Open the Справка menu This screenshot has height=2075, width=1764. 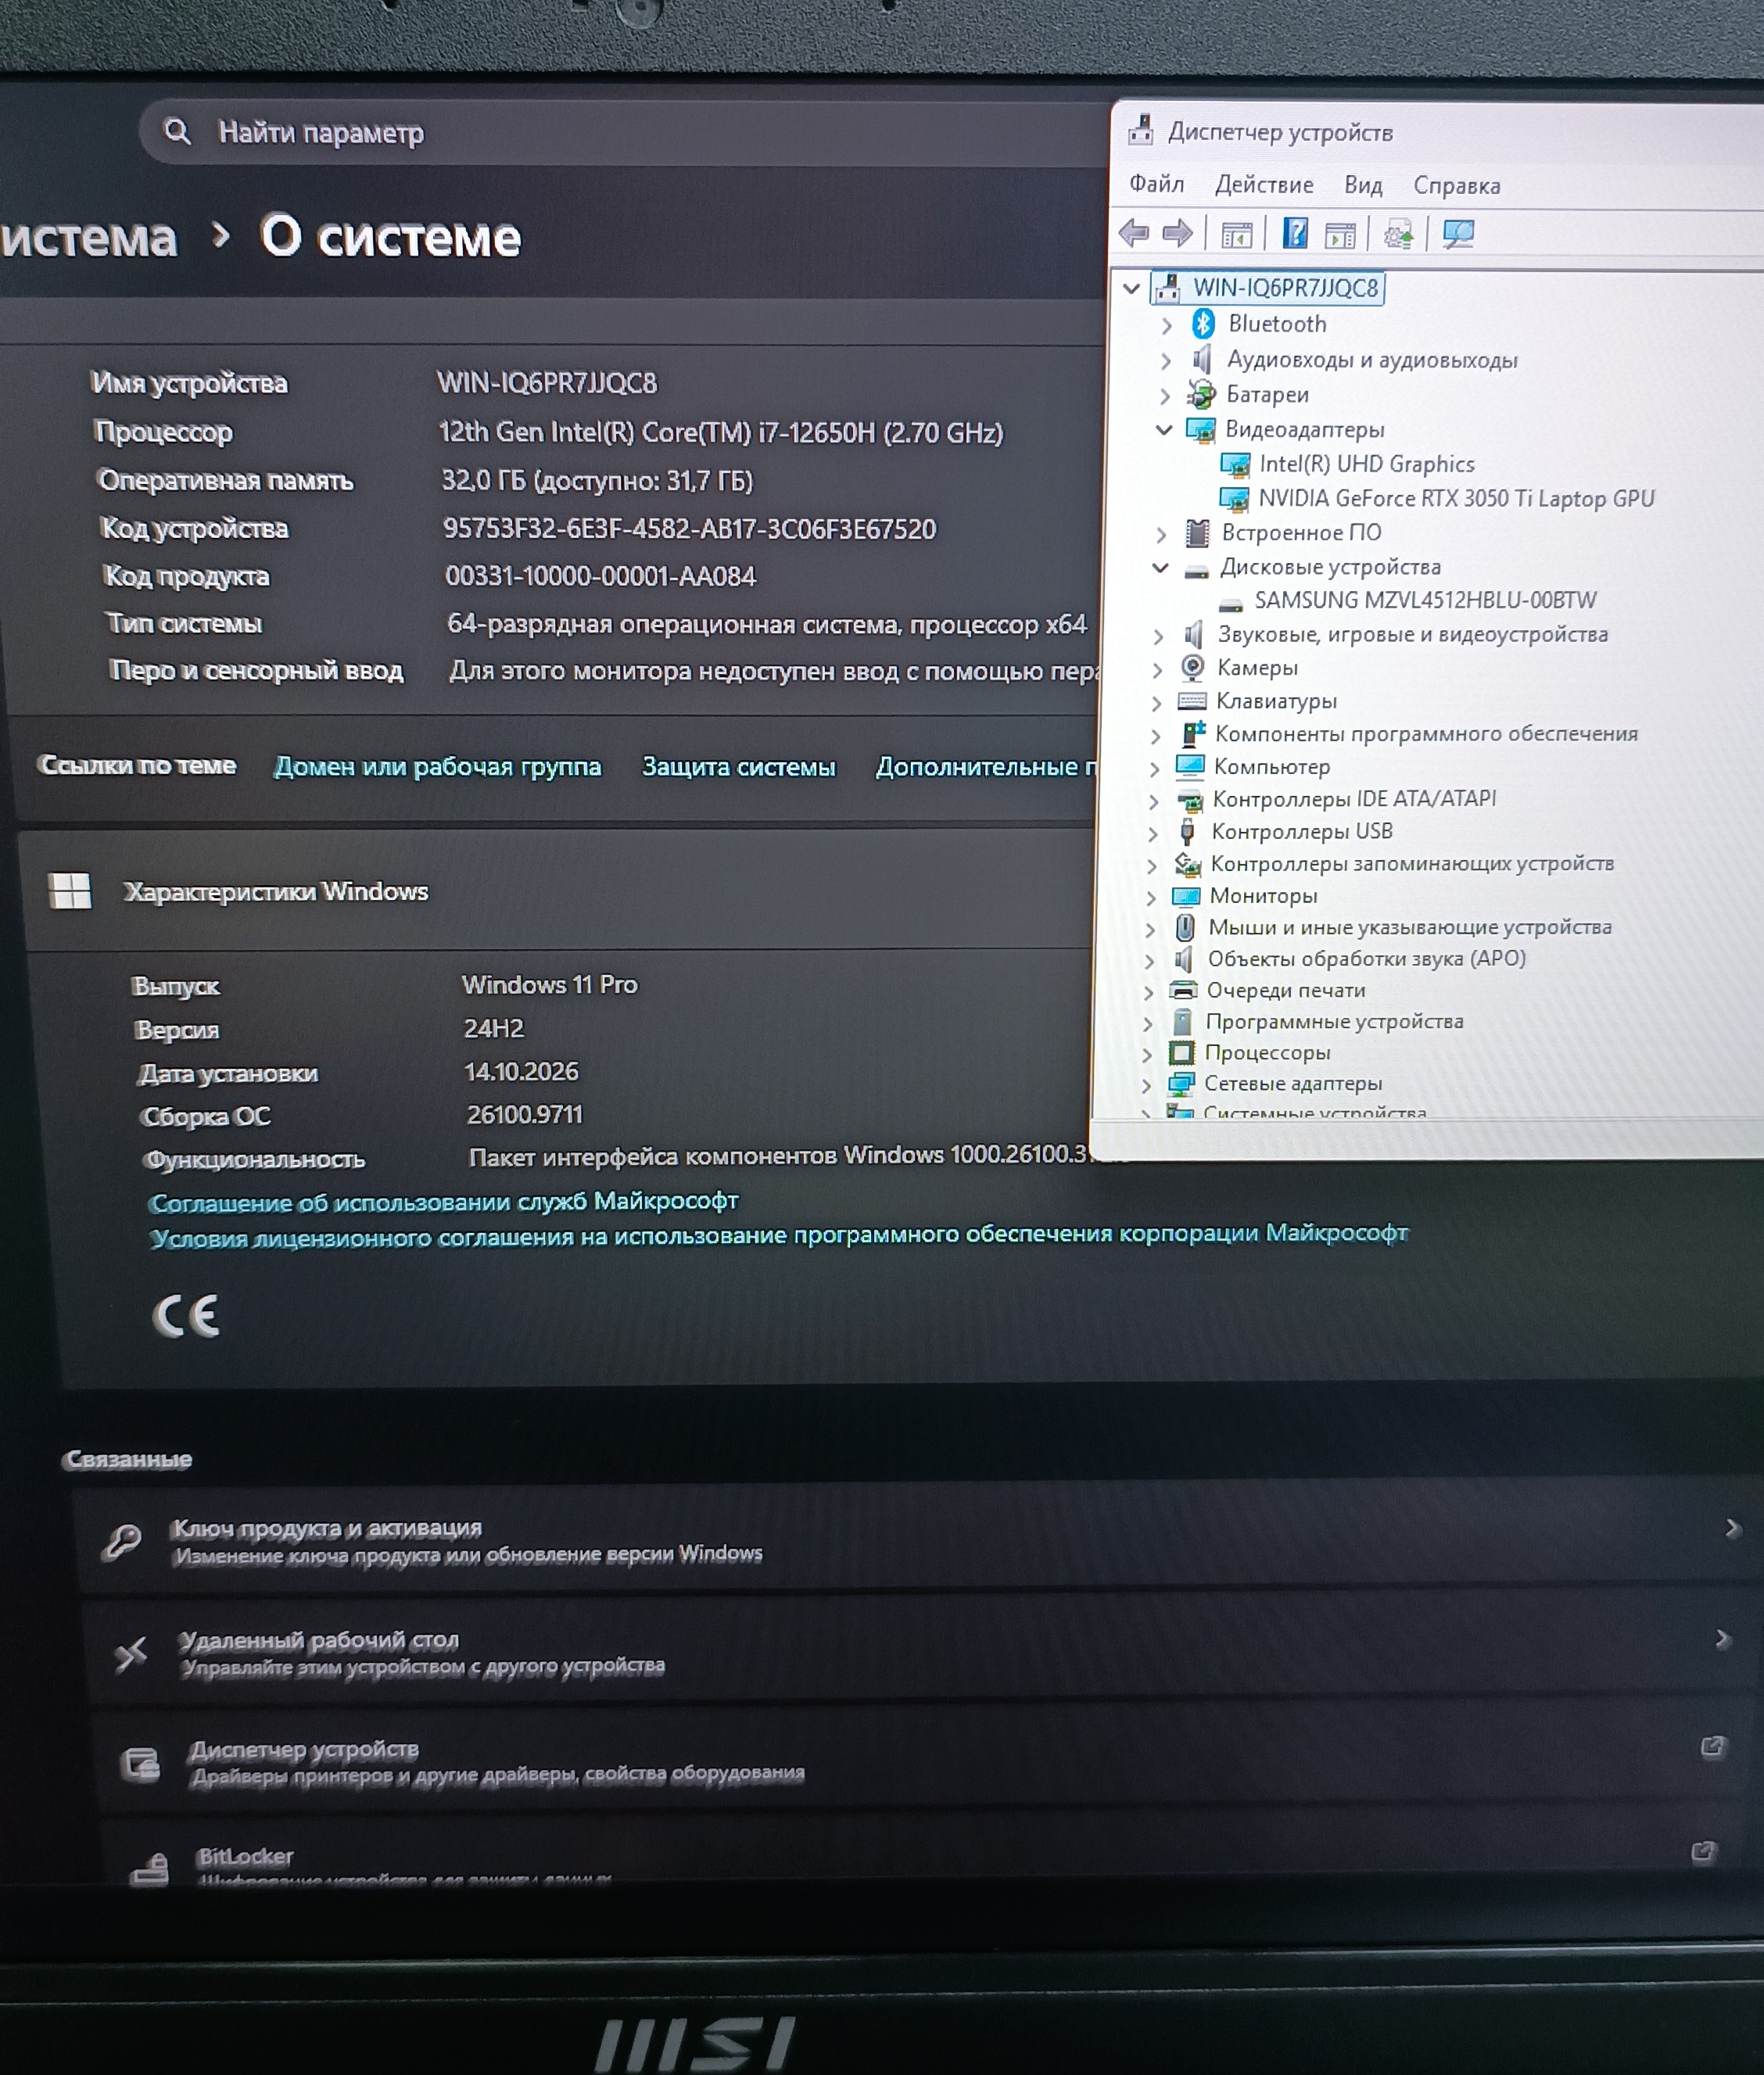pos(1456,186)
